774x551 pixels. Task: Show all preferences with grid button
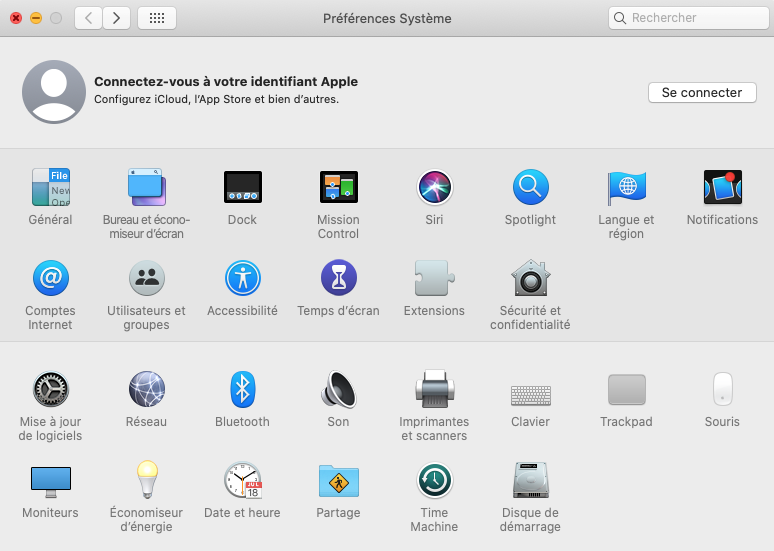157,18
